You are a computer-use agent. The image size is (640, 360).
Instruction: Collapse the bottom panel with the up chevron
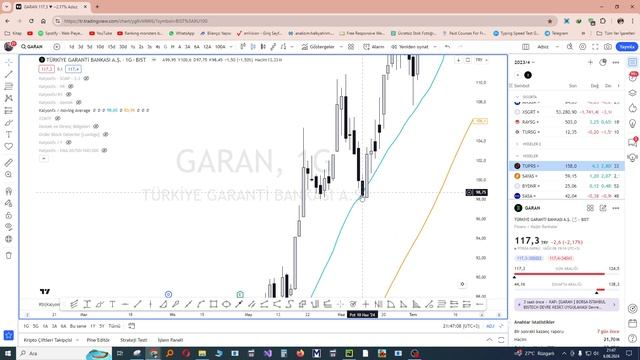(x=489, y=340)
